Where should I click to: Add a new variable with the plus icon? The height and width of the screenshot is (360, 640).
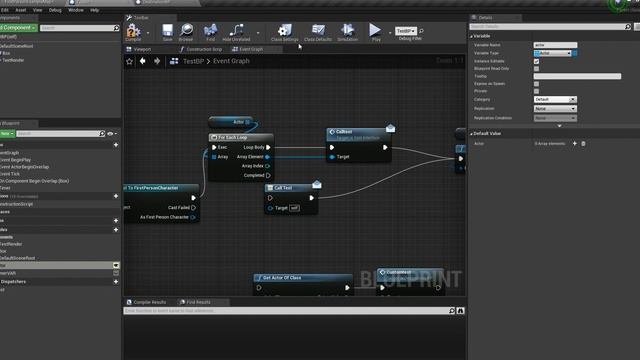pos(116,230)
